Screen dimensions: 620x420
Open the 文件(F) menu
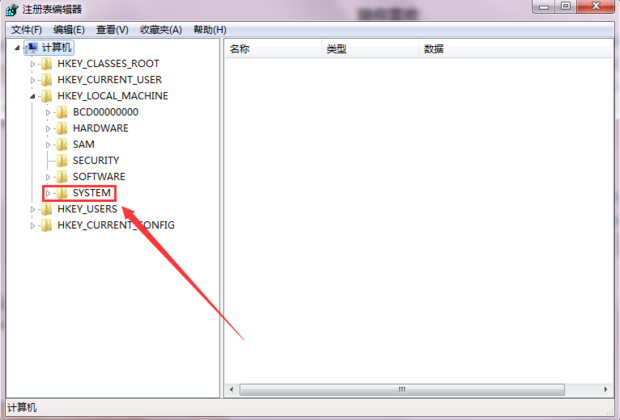[26, 30]
